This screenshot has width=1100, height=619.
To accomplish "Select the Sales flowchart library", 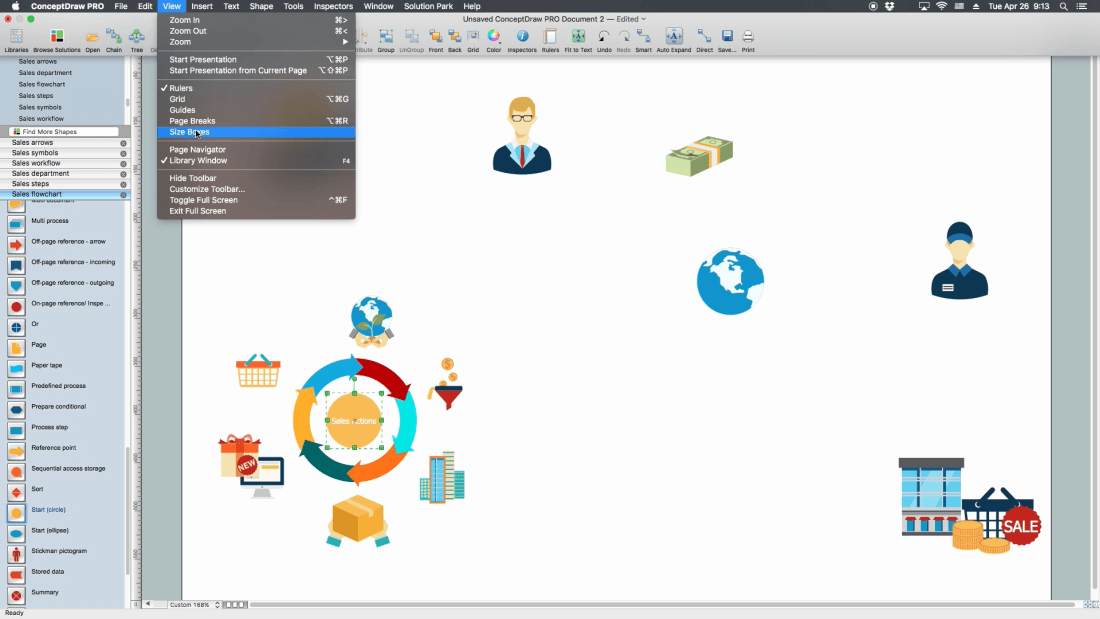I will (65, 194).
